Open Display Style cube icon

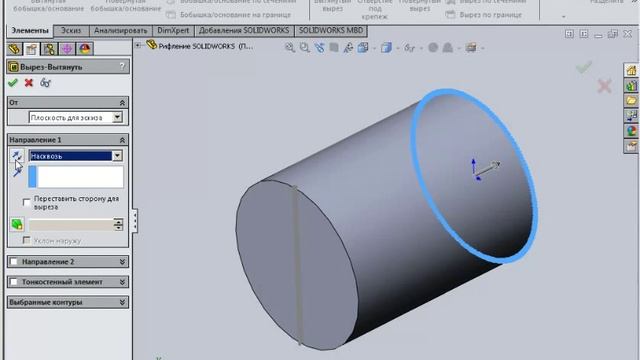pos(386,48)
